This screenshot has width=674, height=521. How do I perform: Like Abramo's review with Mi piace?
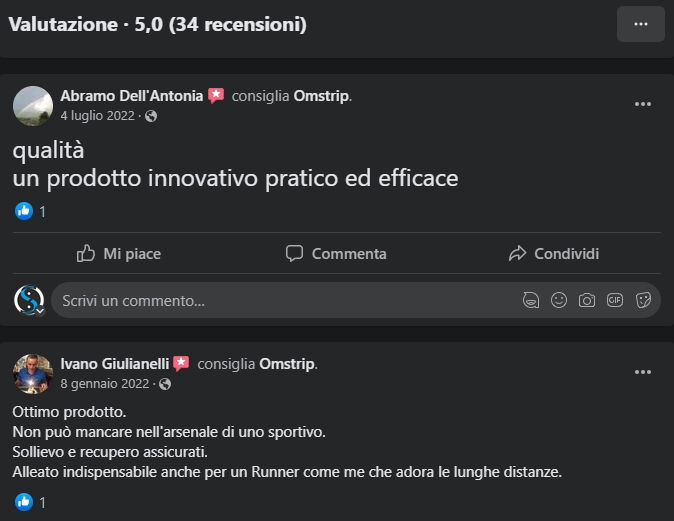click(119, 254)
